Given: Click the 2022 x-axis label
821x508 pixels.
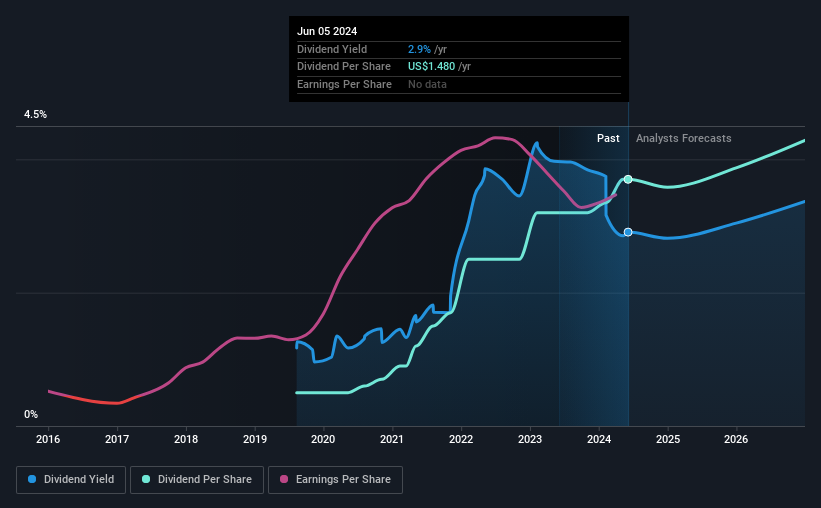Looking at the screenshot, I should tap(461, 439).
